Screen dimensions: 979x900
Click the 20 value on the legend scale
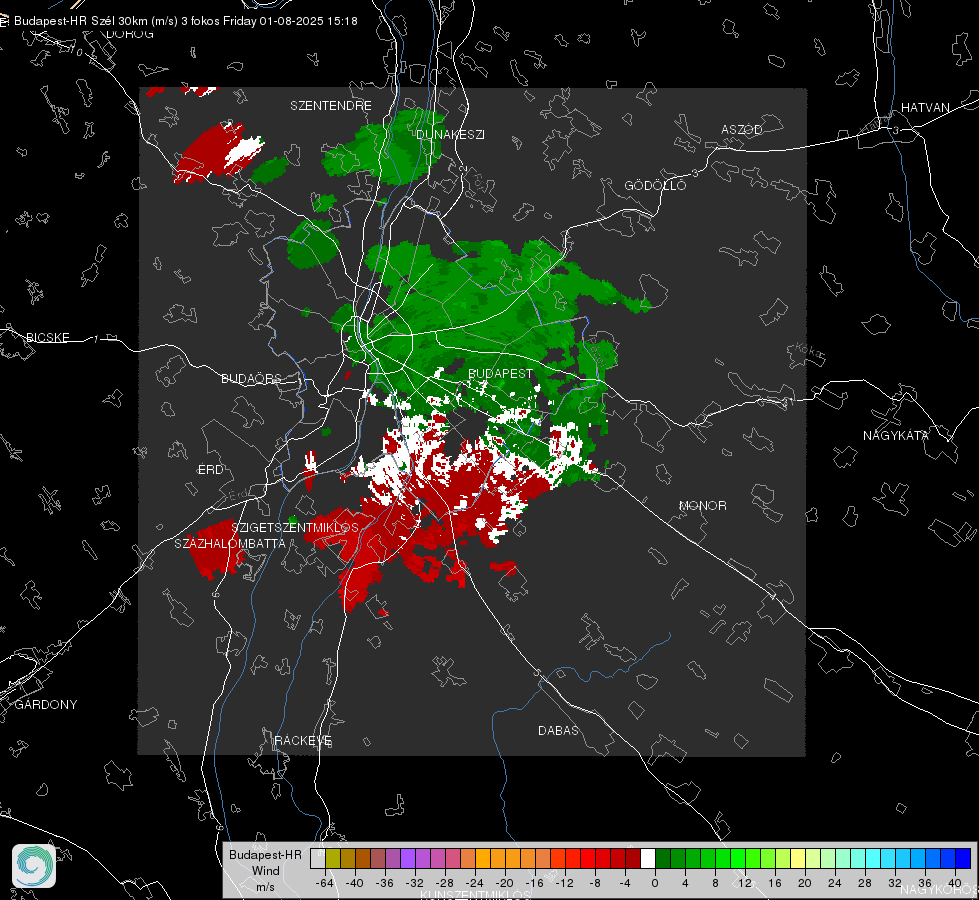pos(804,883)
